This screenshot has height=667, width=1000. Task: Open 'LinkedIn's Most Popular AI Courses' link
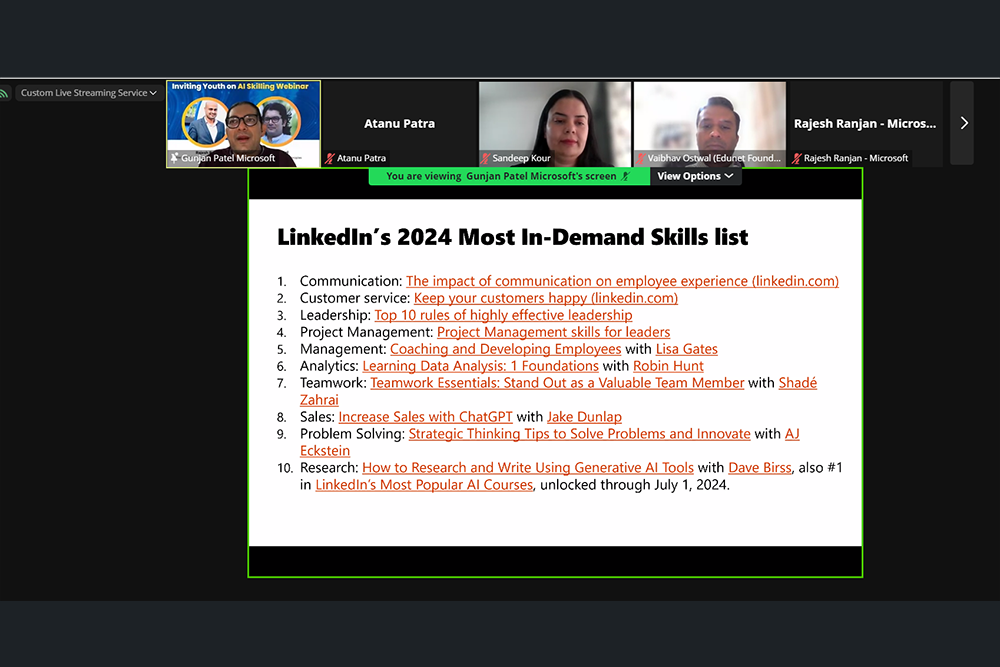424,485
